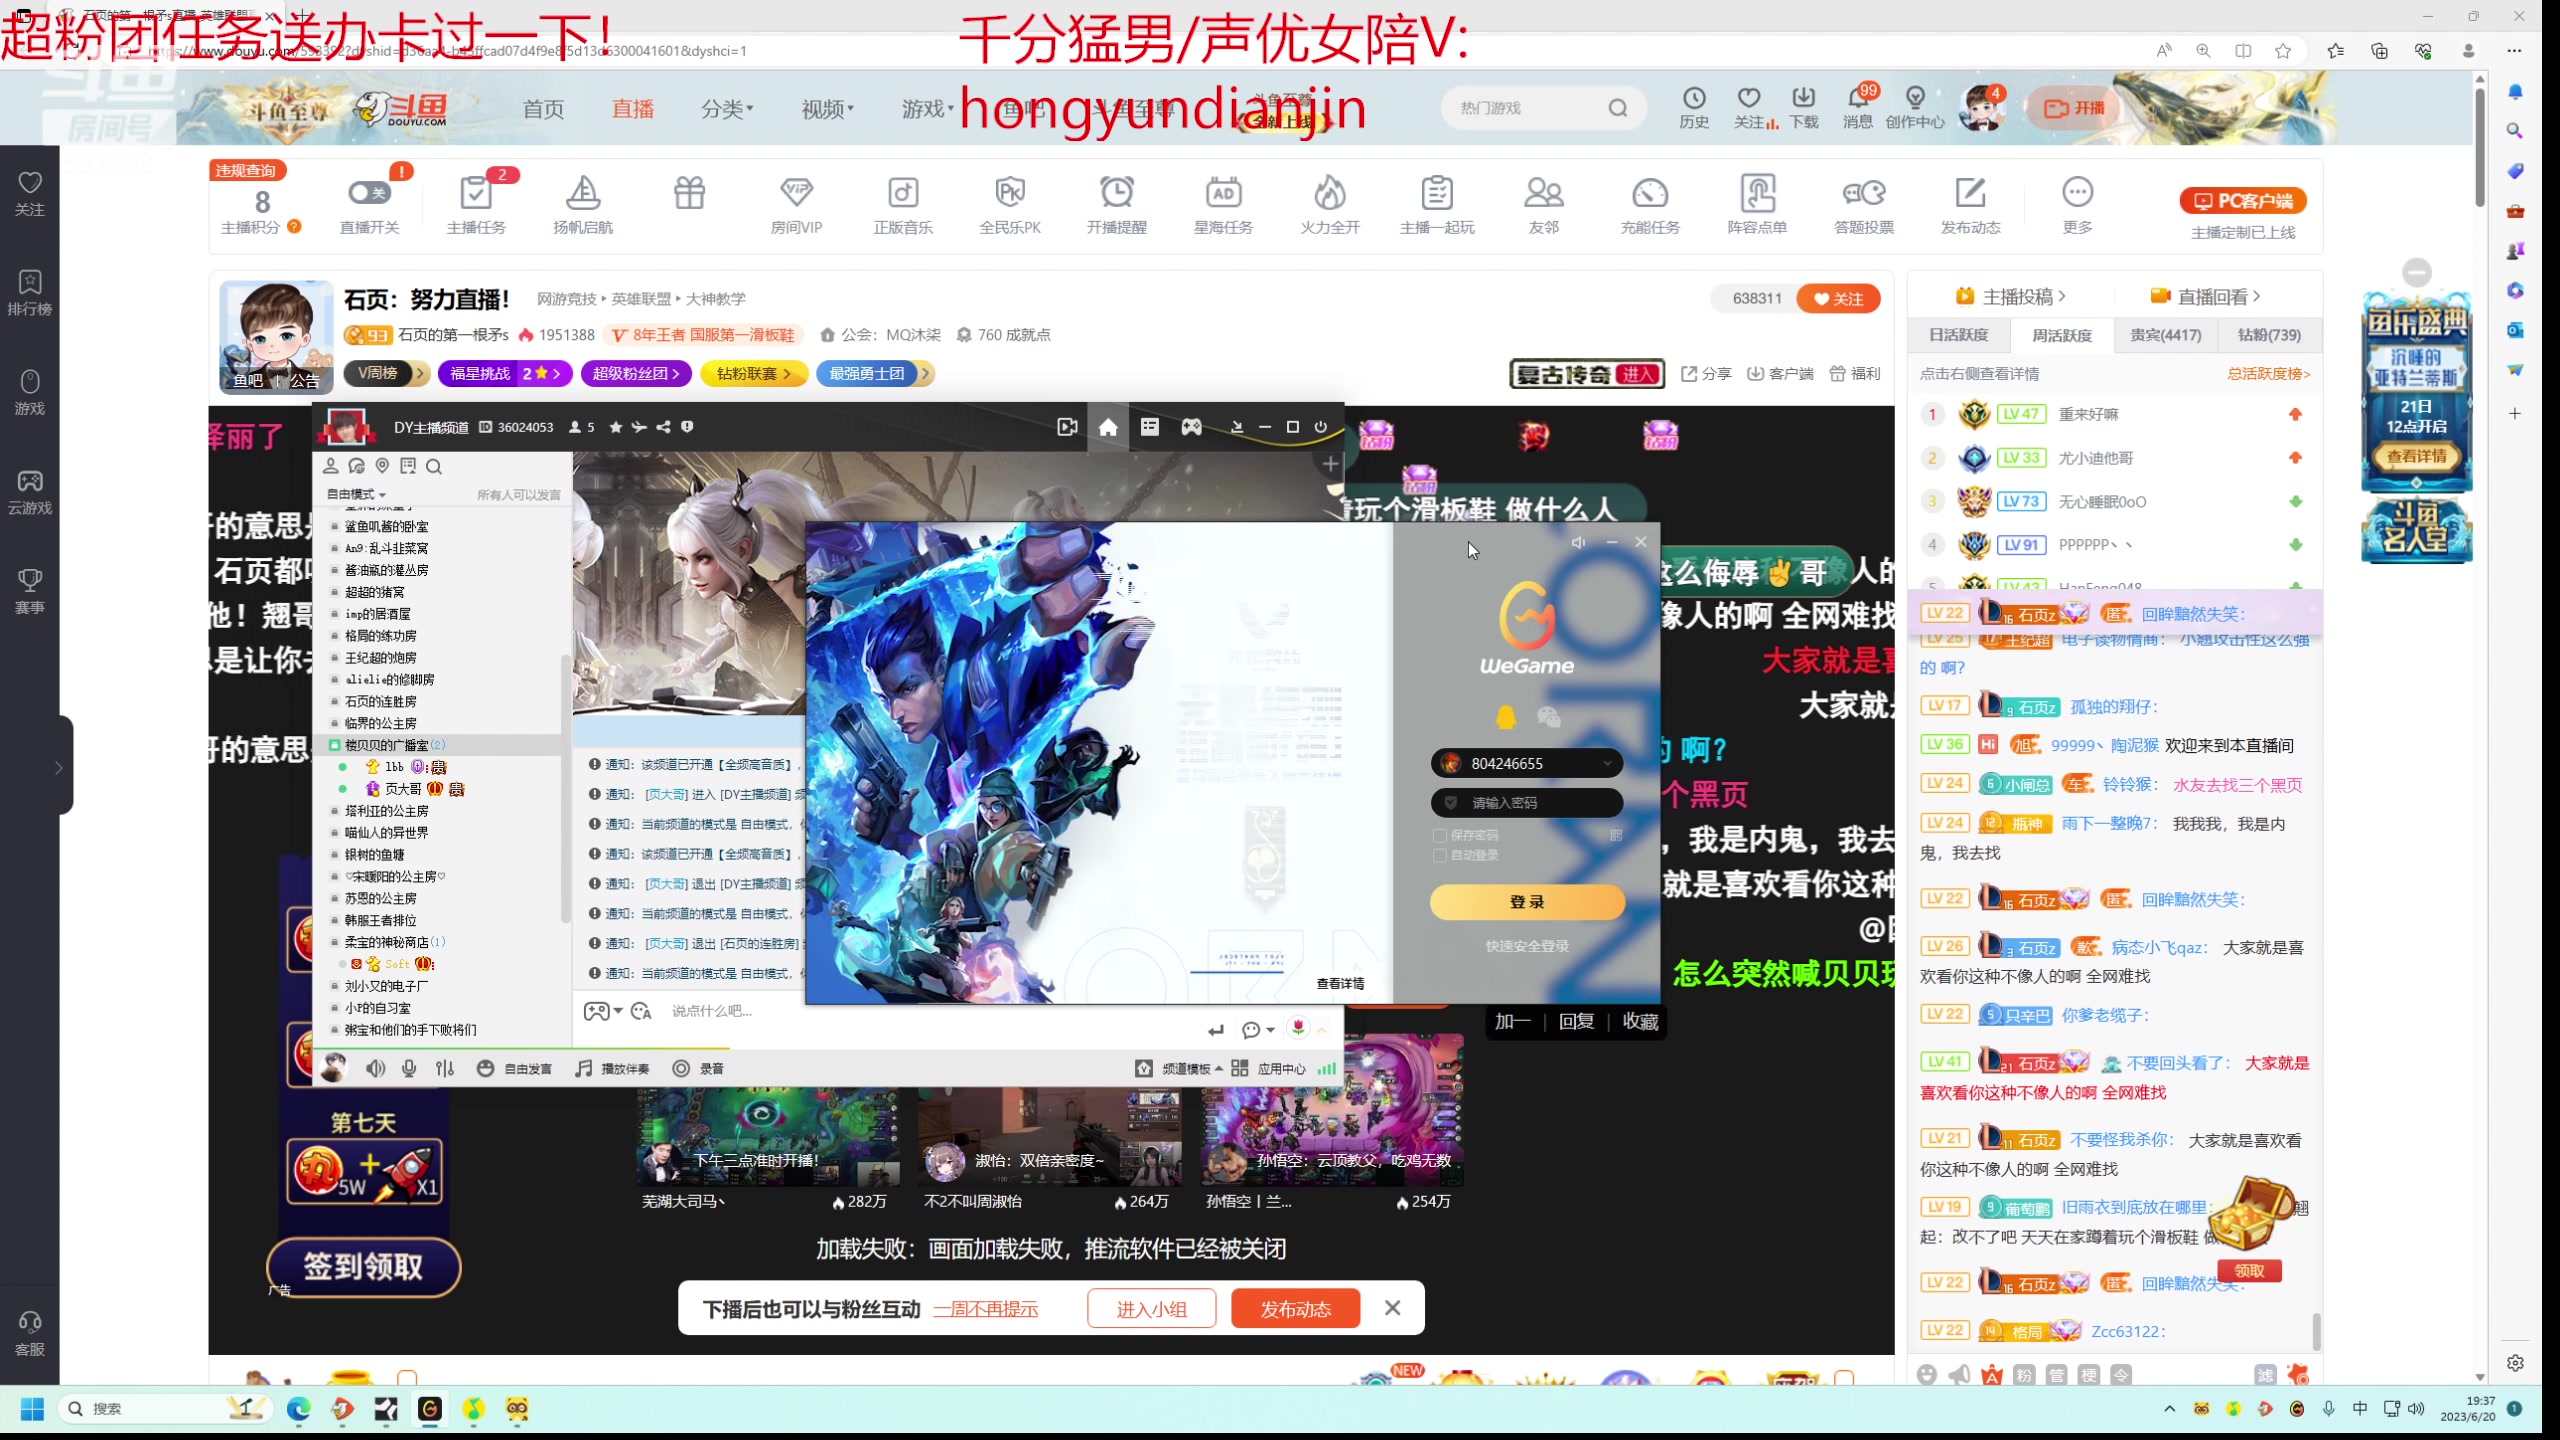Click the 登录 button in WeGame

coord(1527,901)
